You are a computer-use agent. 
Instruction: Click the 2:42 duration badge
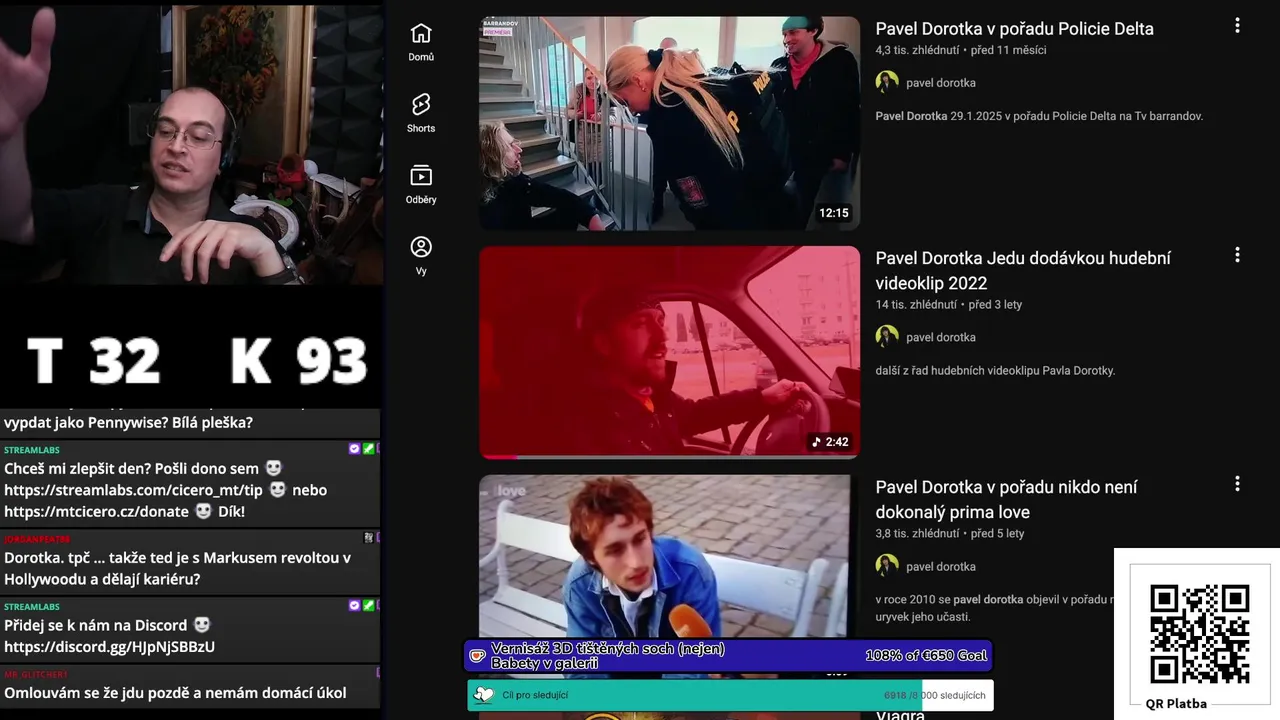831,442
